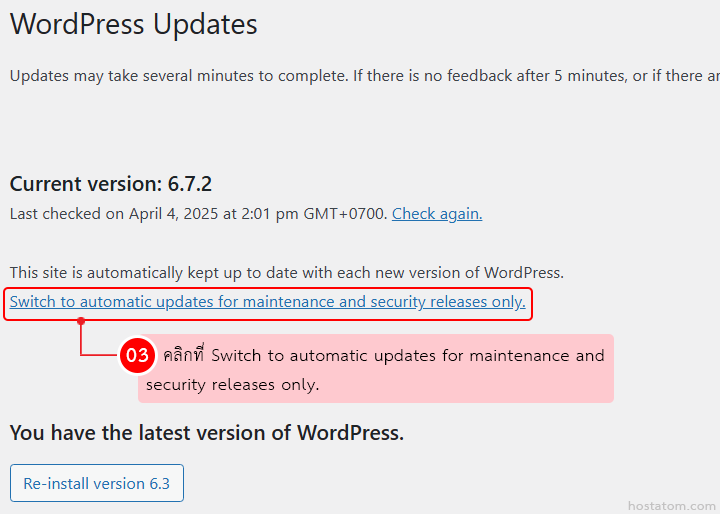720x514 pixels.
Task: Click the "Current version: 6.7.2" heading
Action: pos(110,184)
